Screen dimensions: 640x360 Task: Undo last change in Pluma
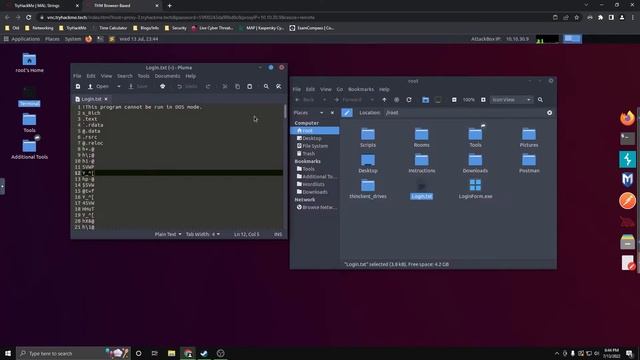(187, 87)
